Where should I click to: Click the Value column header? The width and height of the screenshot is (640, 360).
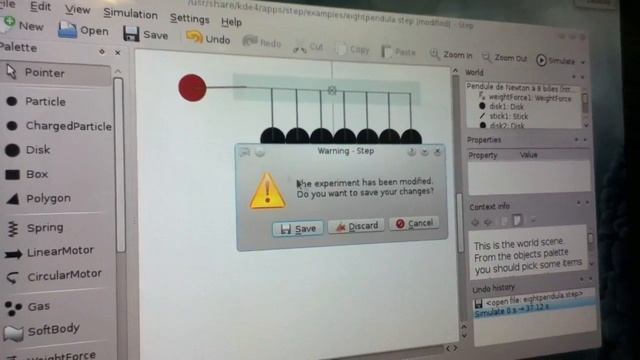(529, 155)
